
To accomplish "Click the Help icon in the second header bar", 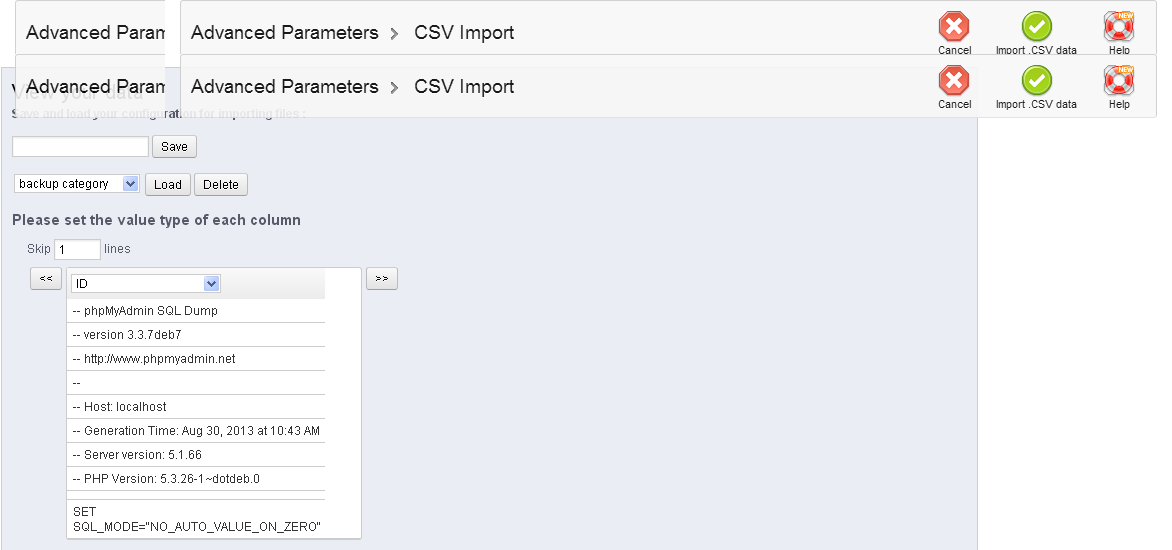I will [1118, 81].
